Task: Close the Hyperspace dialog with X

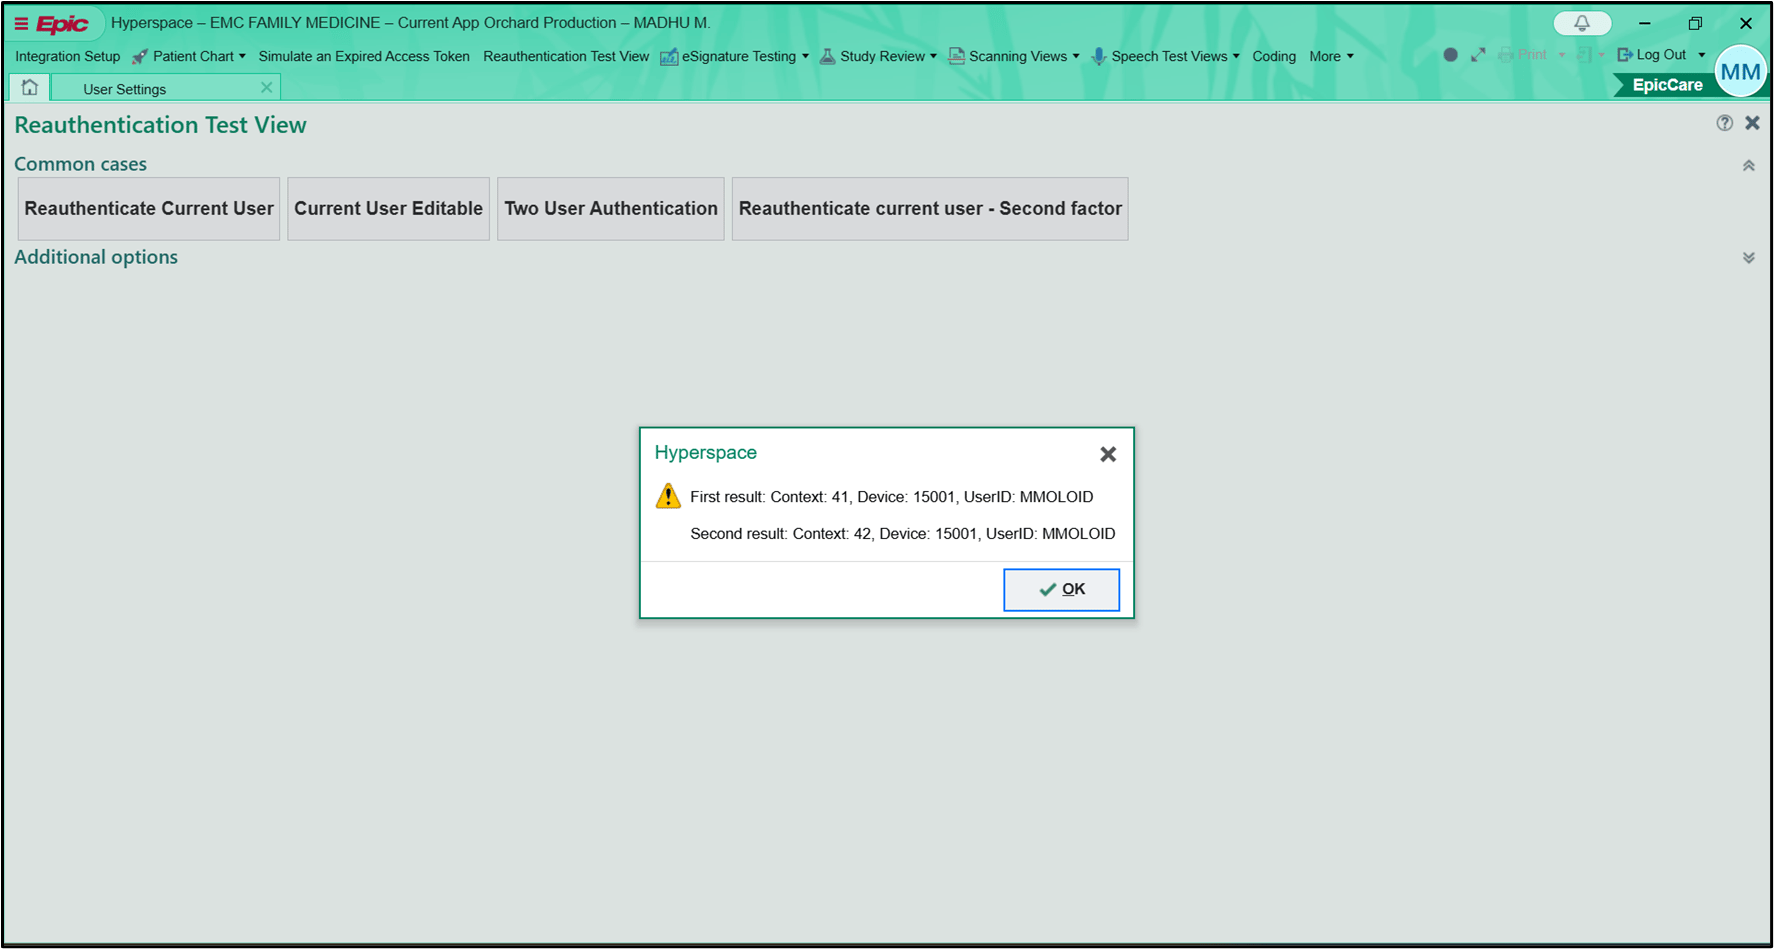Action: point(1108,454)
